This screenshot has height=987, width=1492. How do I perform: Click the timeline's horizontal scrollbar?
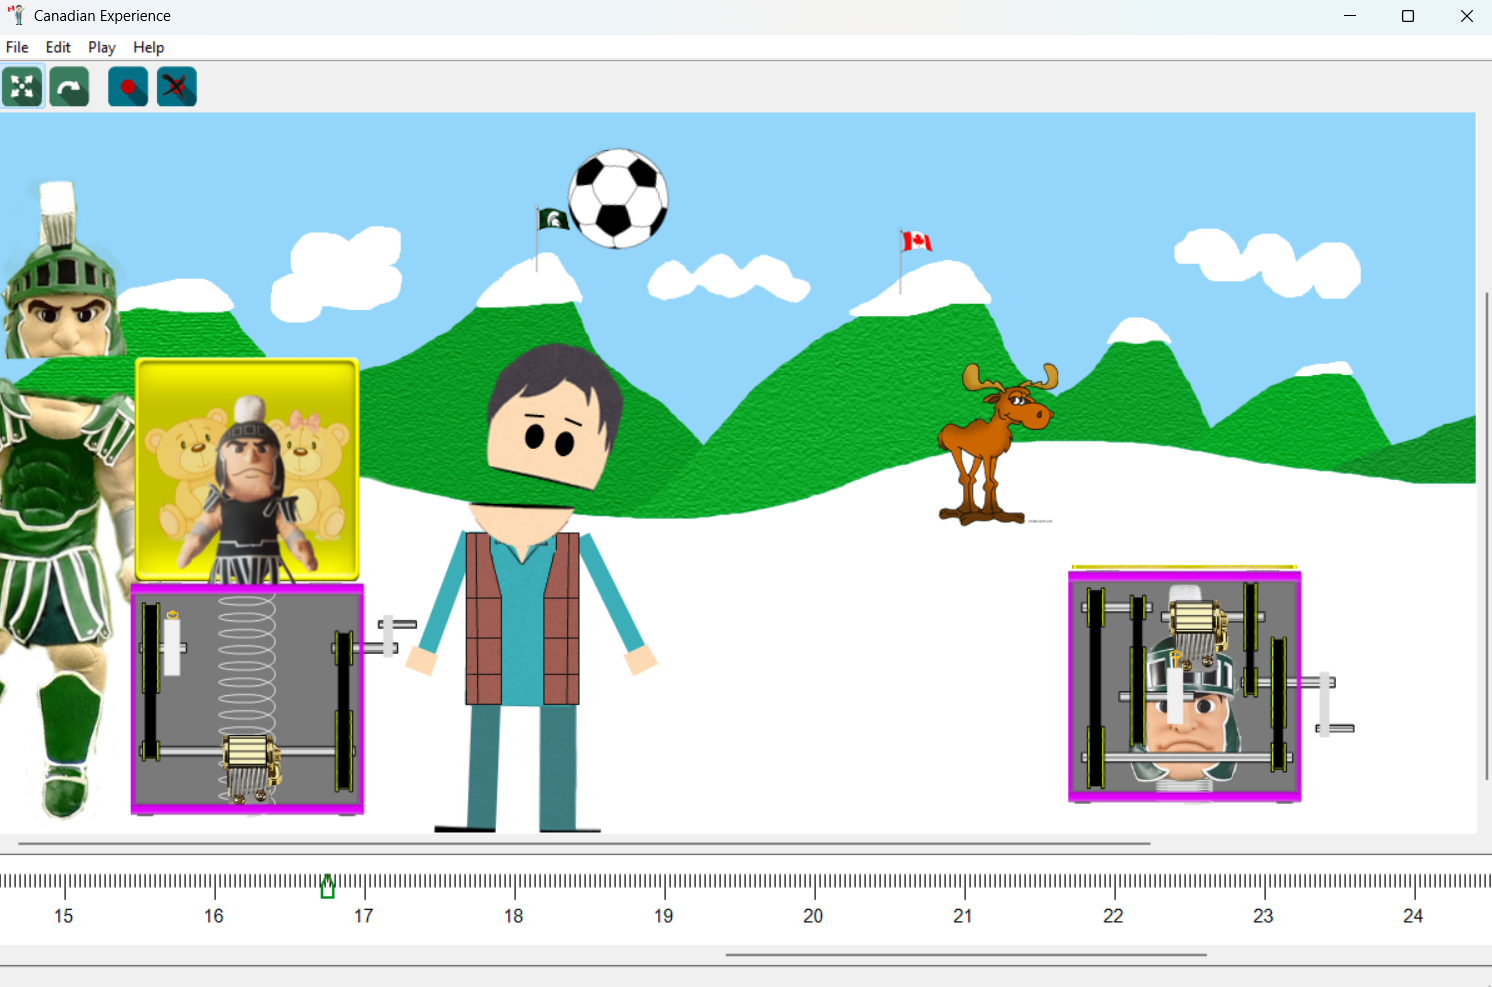pyautogui.click(x=966, y=955)
